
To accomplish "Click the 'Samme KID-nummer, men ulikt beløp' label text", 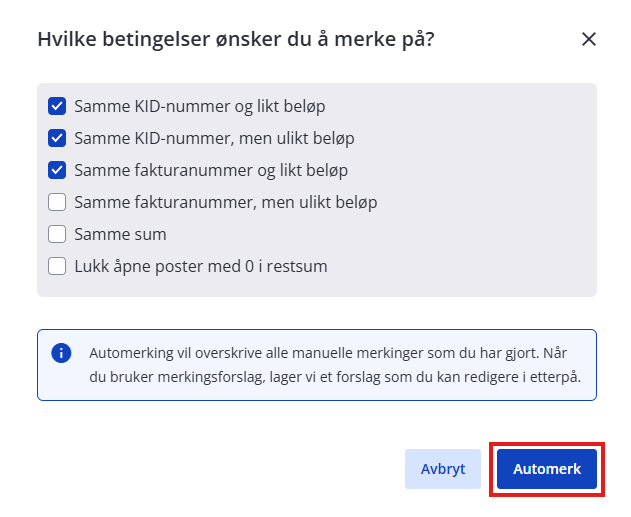I will 214,138.
